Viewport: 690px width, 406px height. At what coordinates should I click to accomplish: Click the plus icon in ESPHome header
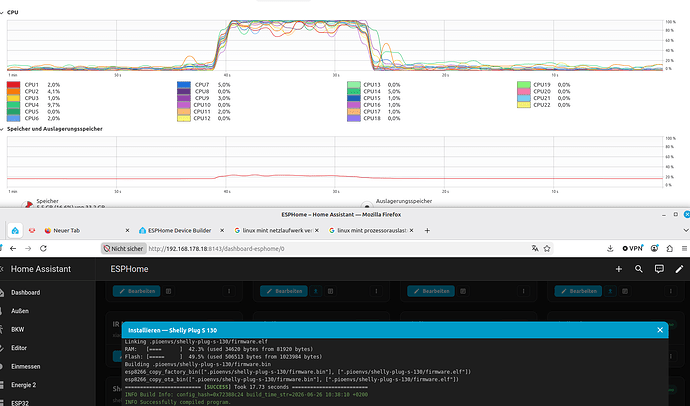[619, 269]
